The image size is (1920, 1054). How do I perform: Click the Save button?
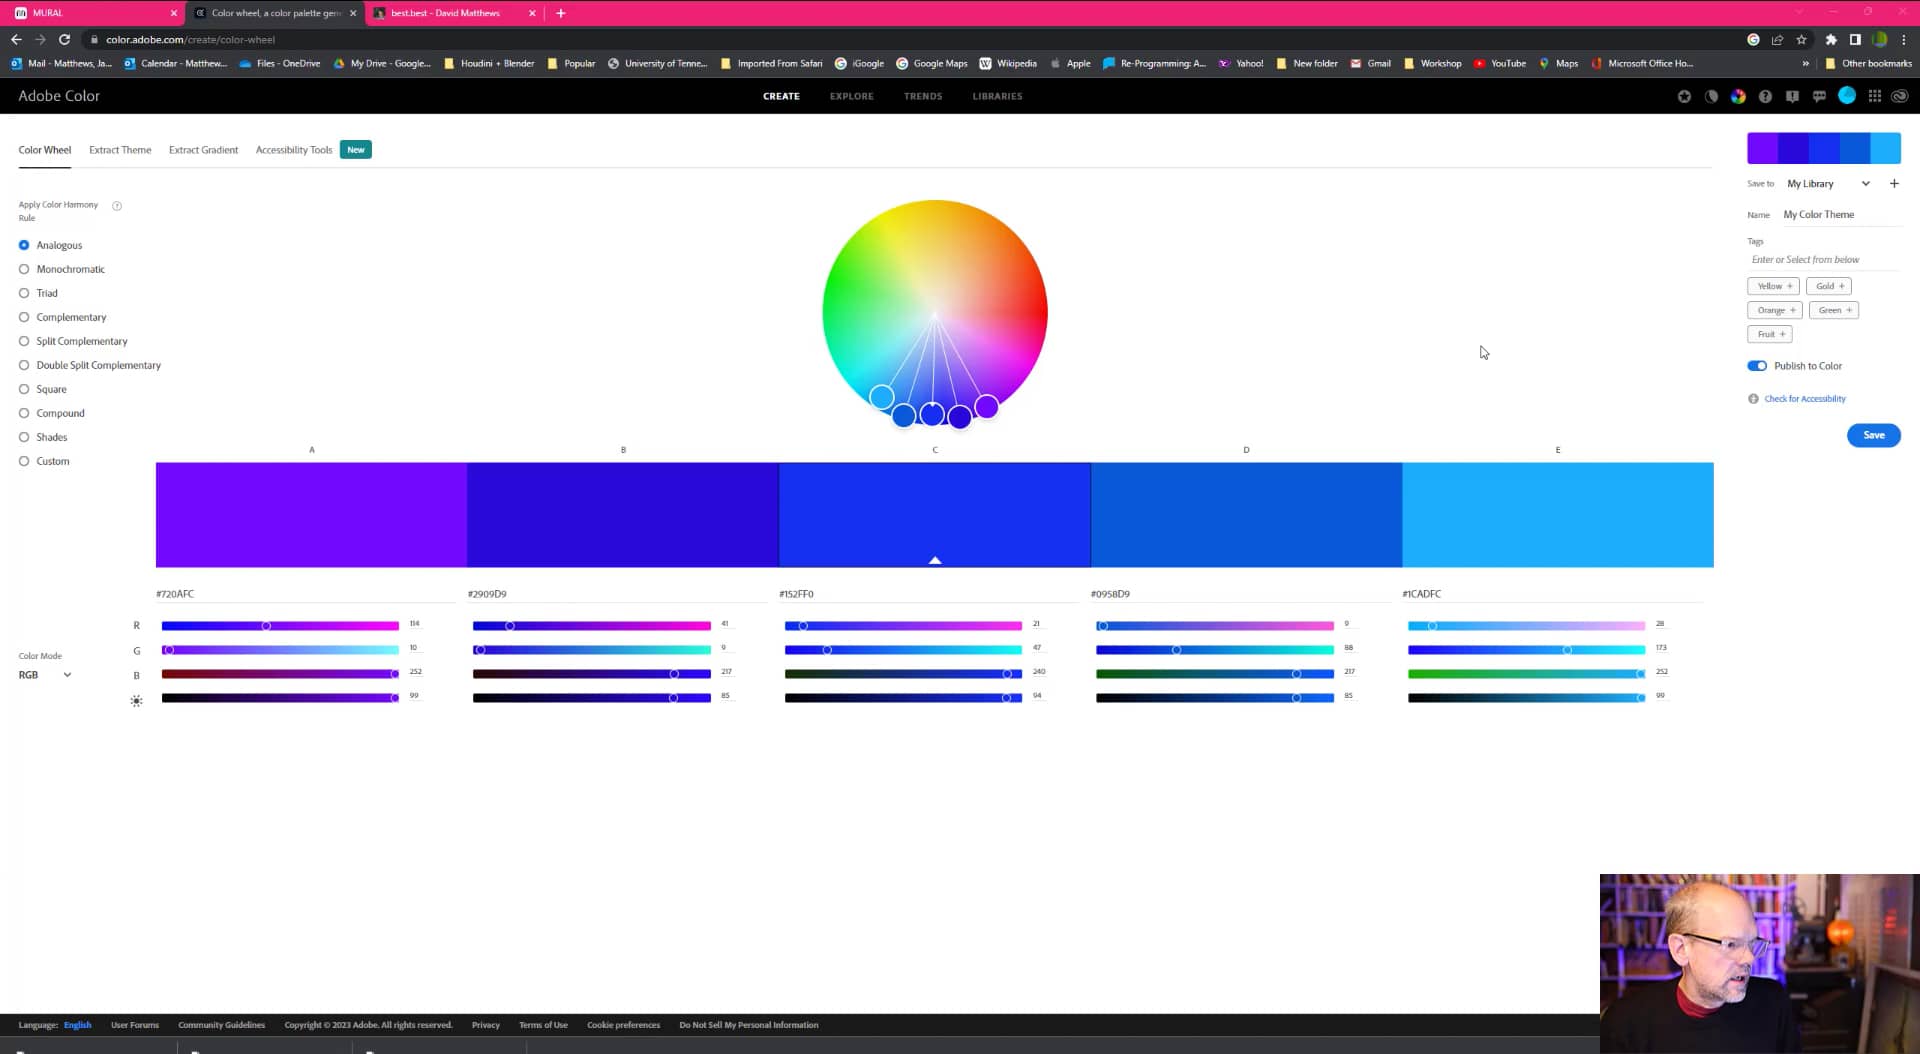click(1873, 435)
